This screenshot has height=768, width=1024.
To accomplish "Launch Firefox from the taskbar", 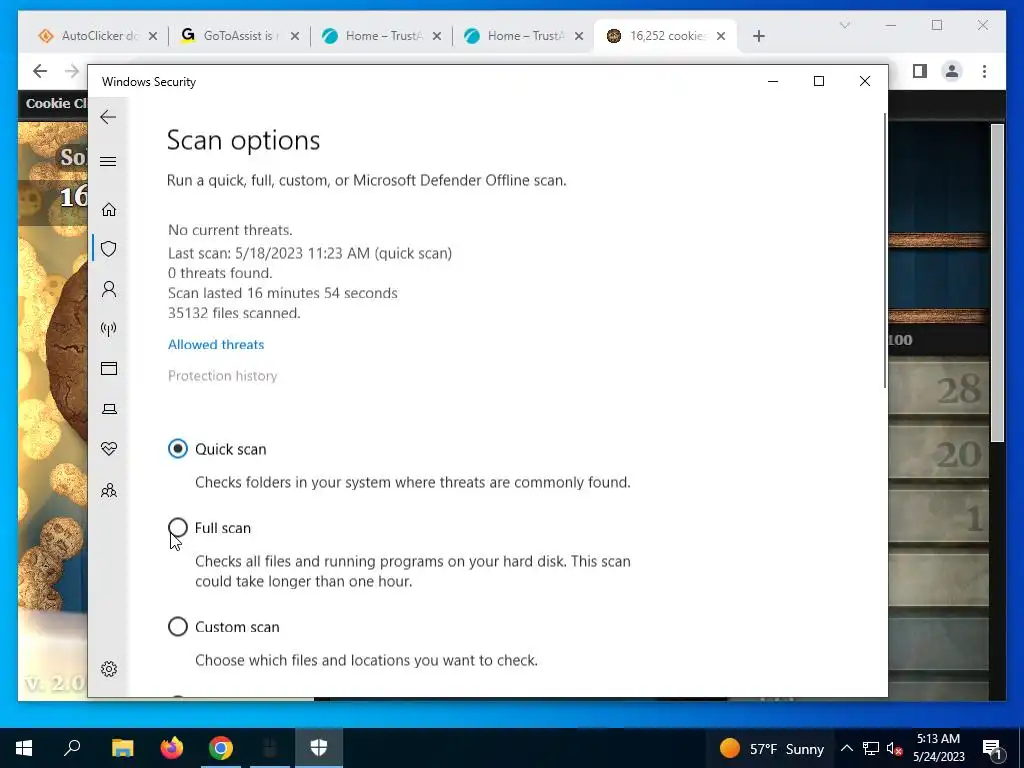I will pos(172,748).
